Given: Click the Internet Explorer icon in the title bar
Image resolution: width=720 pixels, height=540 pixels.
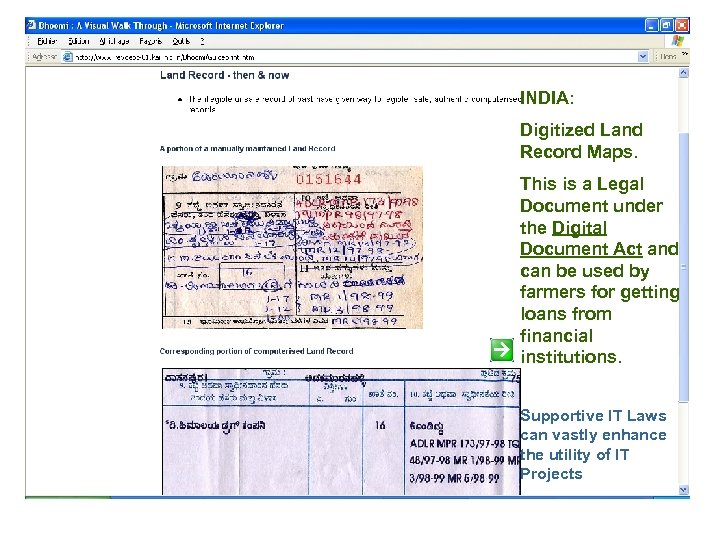Looking at the screenshot, I should click(x=32, y=25).
